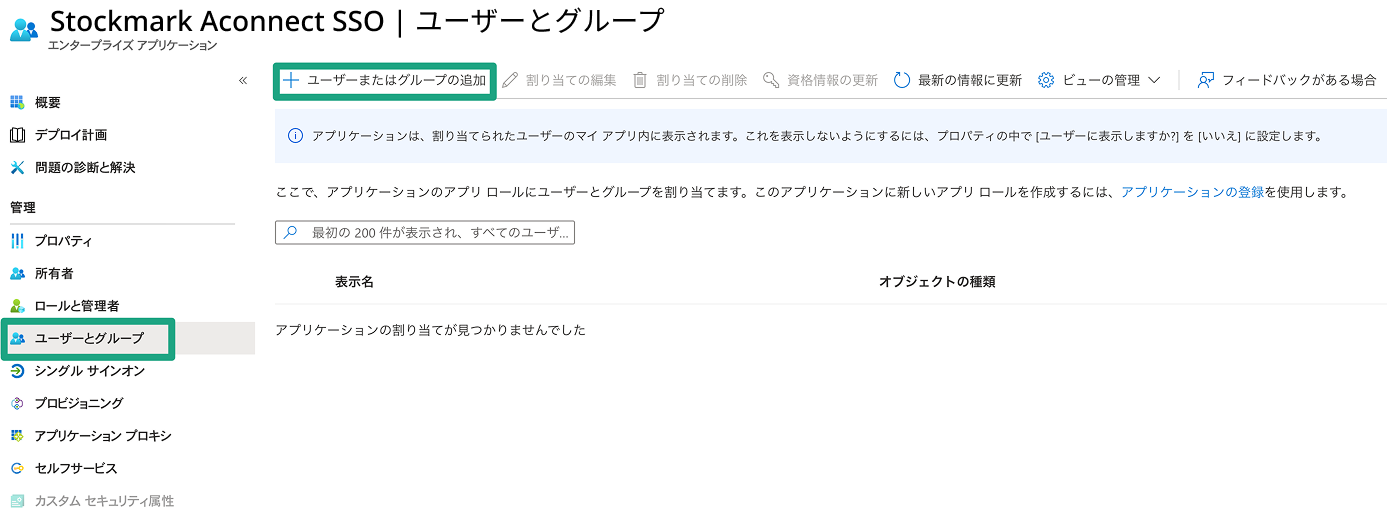Screen dimensions: 1387x529
Task: Focus the 最初の 200 件 search field
Action: [x=425, y=233]
